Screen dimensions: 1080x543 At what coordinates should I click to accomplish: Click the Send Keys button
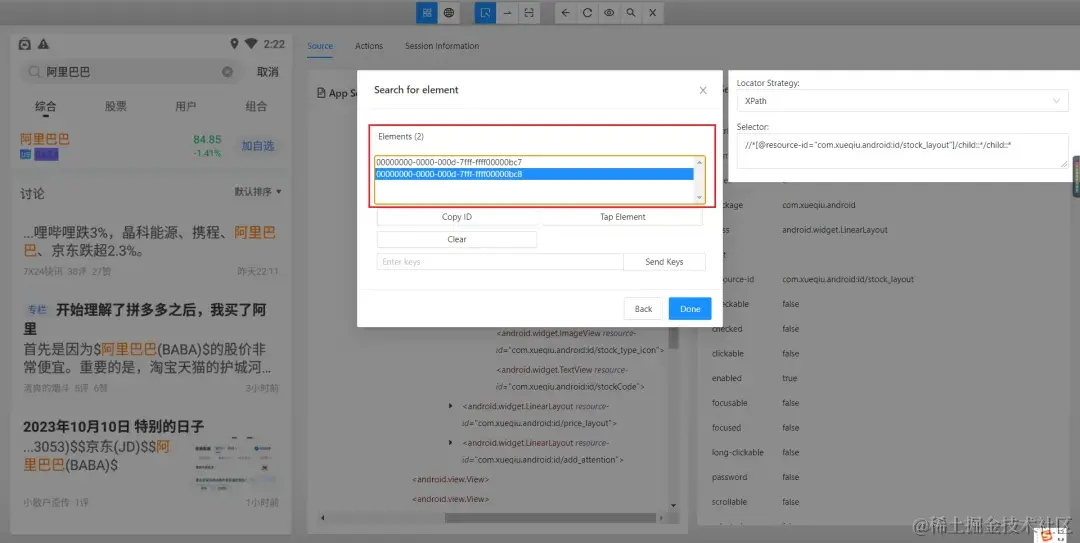pyautogui.click(x=664, y=262)
